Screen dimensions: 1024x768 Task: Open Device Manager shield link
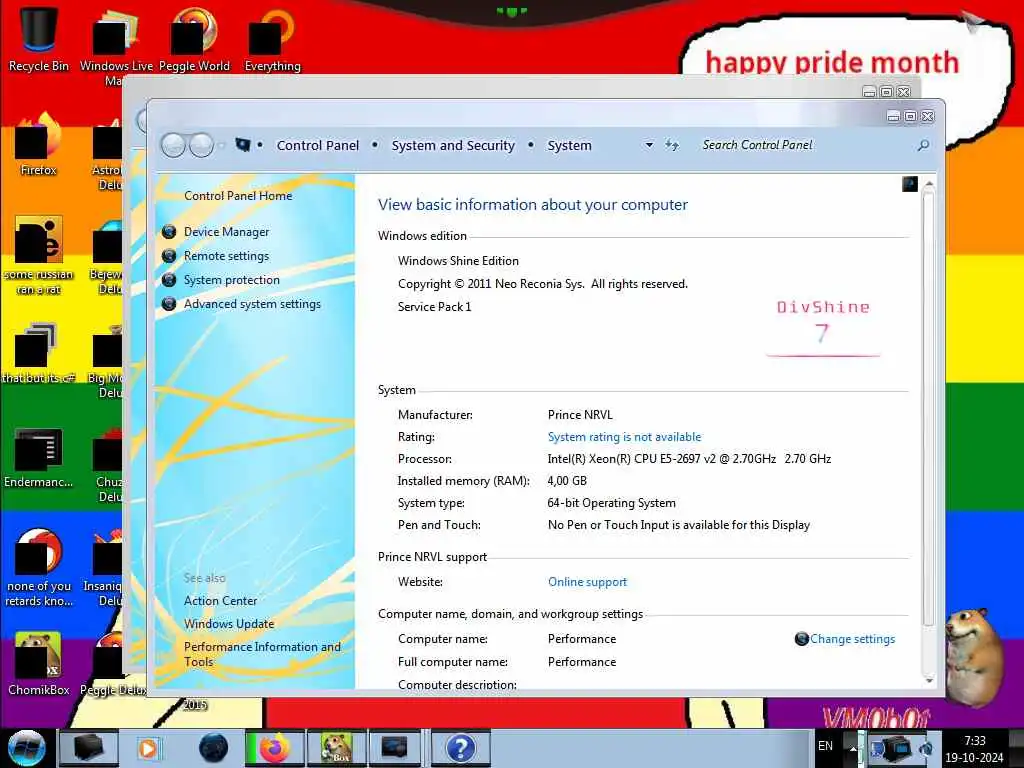(226, 232)
